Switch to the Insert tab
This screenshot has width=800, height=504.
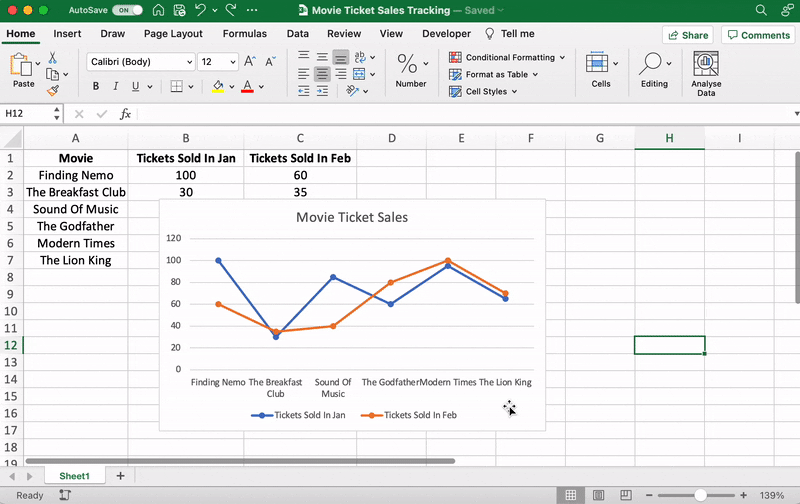tap(67, 34)
